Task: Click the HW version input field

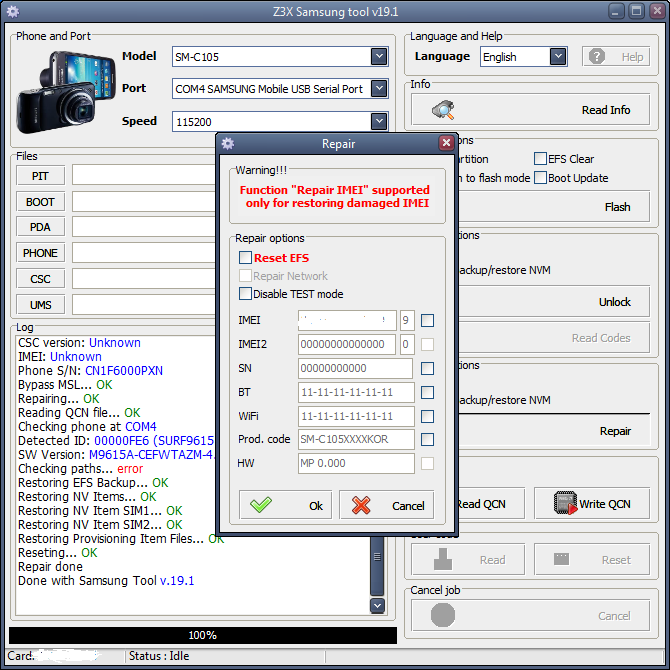Action: pyautogui.click(x=356, y=463)
